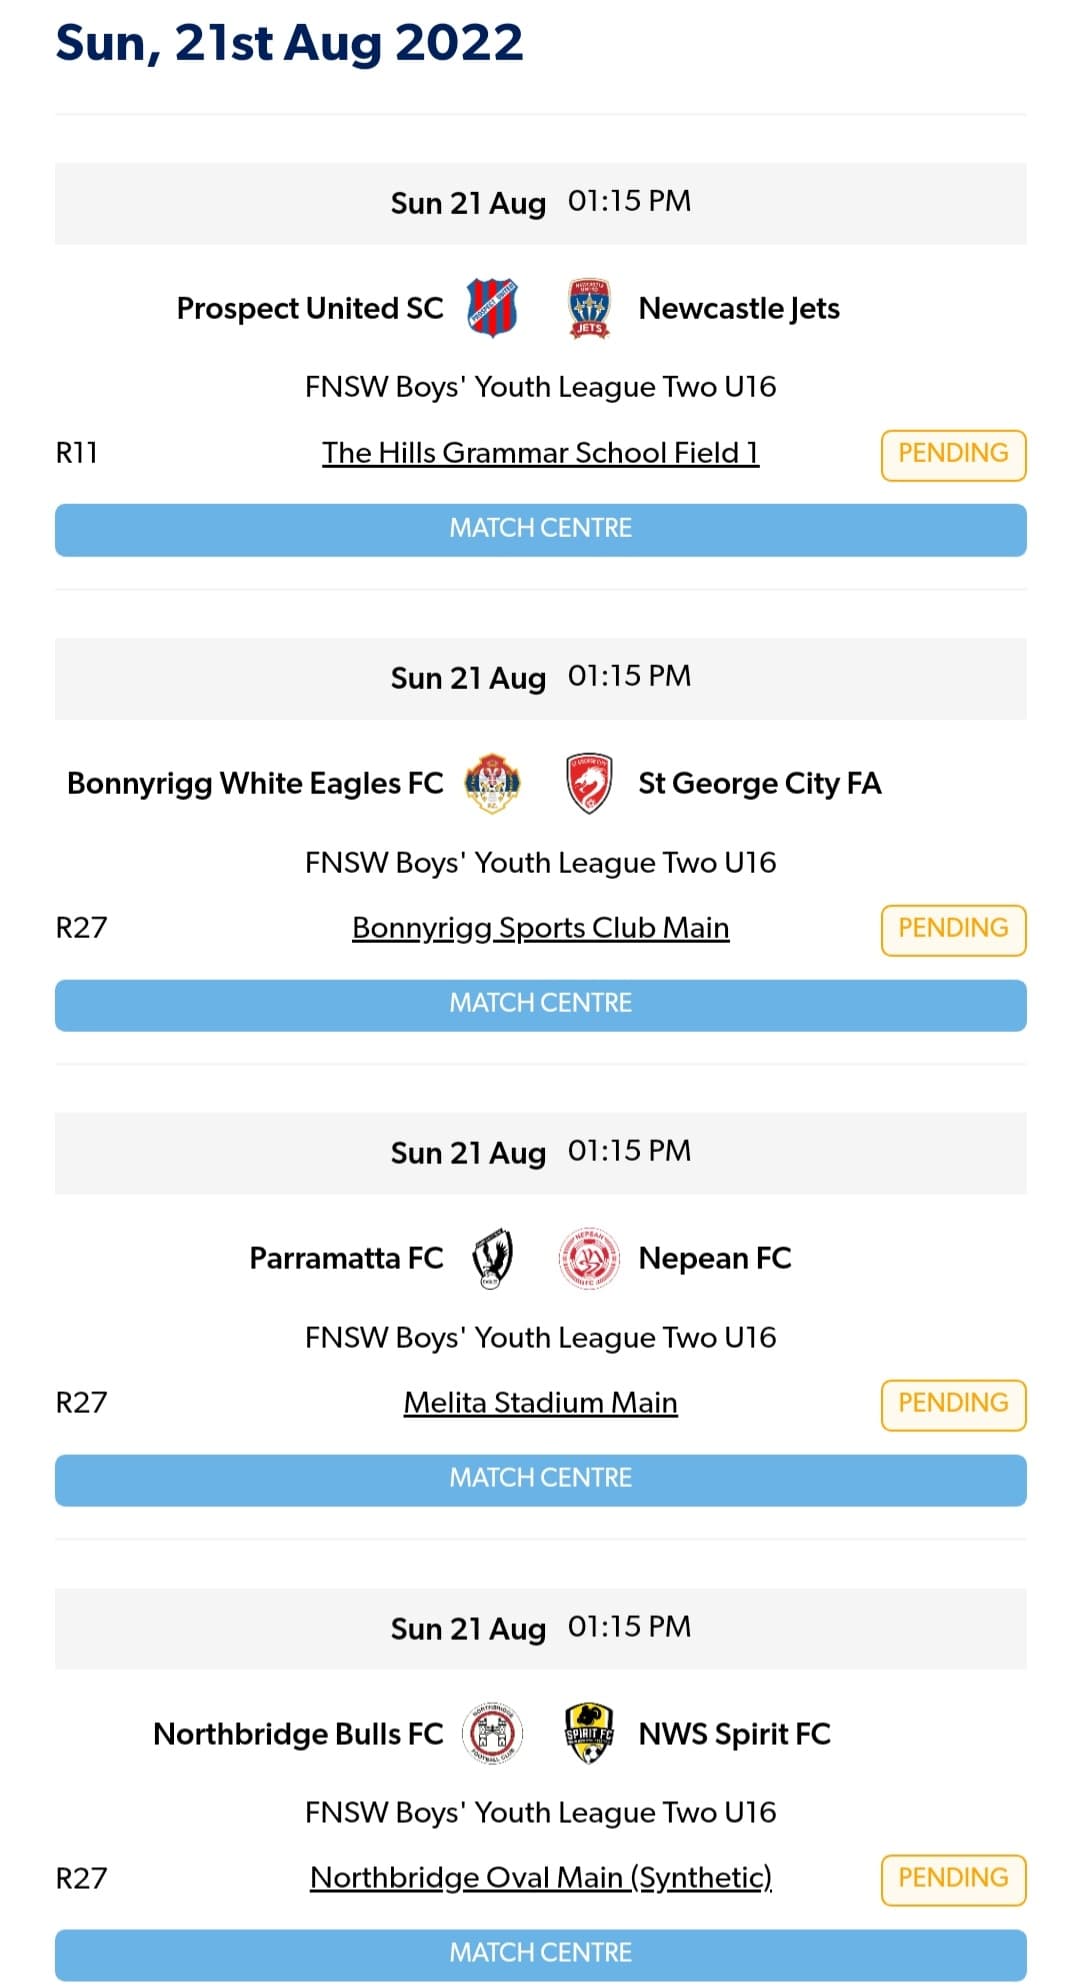
Task: Click PENDING status on the R11 fixture
Action: [953, 453]
